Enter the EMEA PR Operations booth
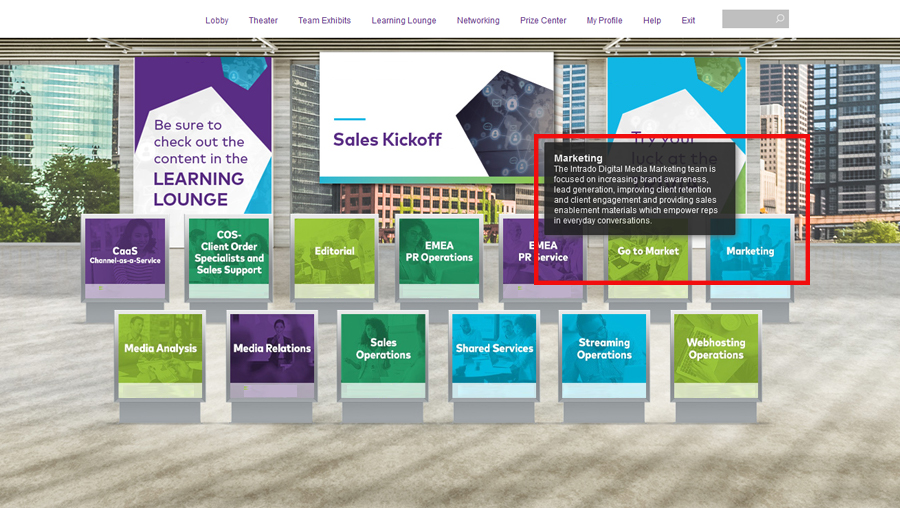The height and width of the screenshot is (508, 900). [x=440, y=252]
